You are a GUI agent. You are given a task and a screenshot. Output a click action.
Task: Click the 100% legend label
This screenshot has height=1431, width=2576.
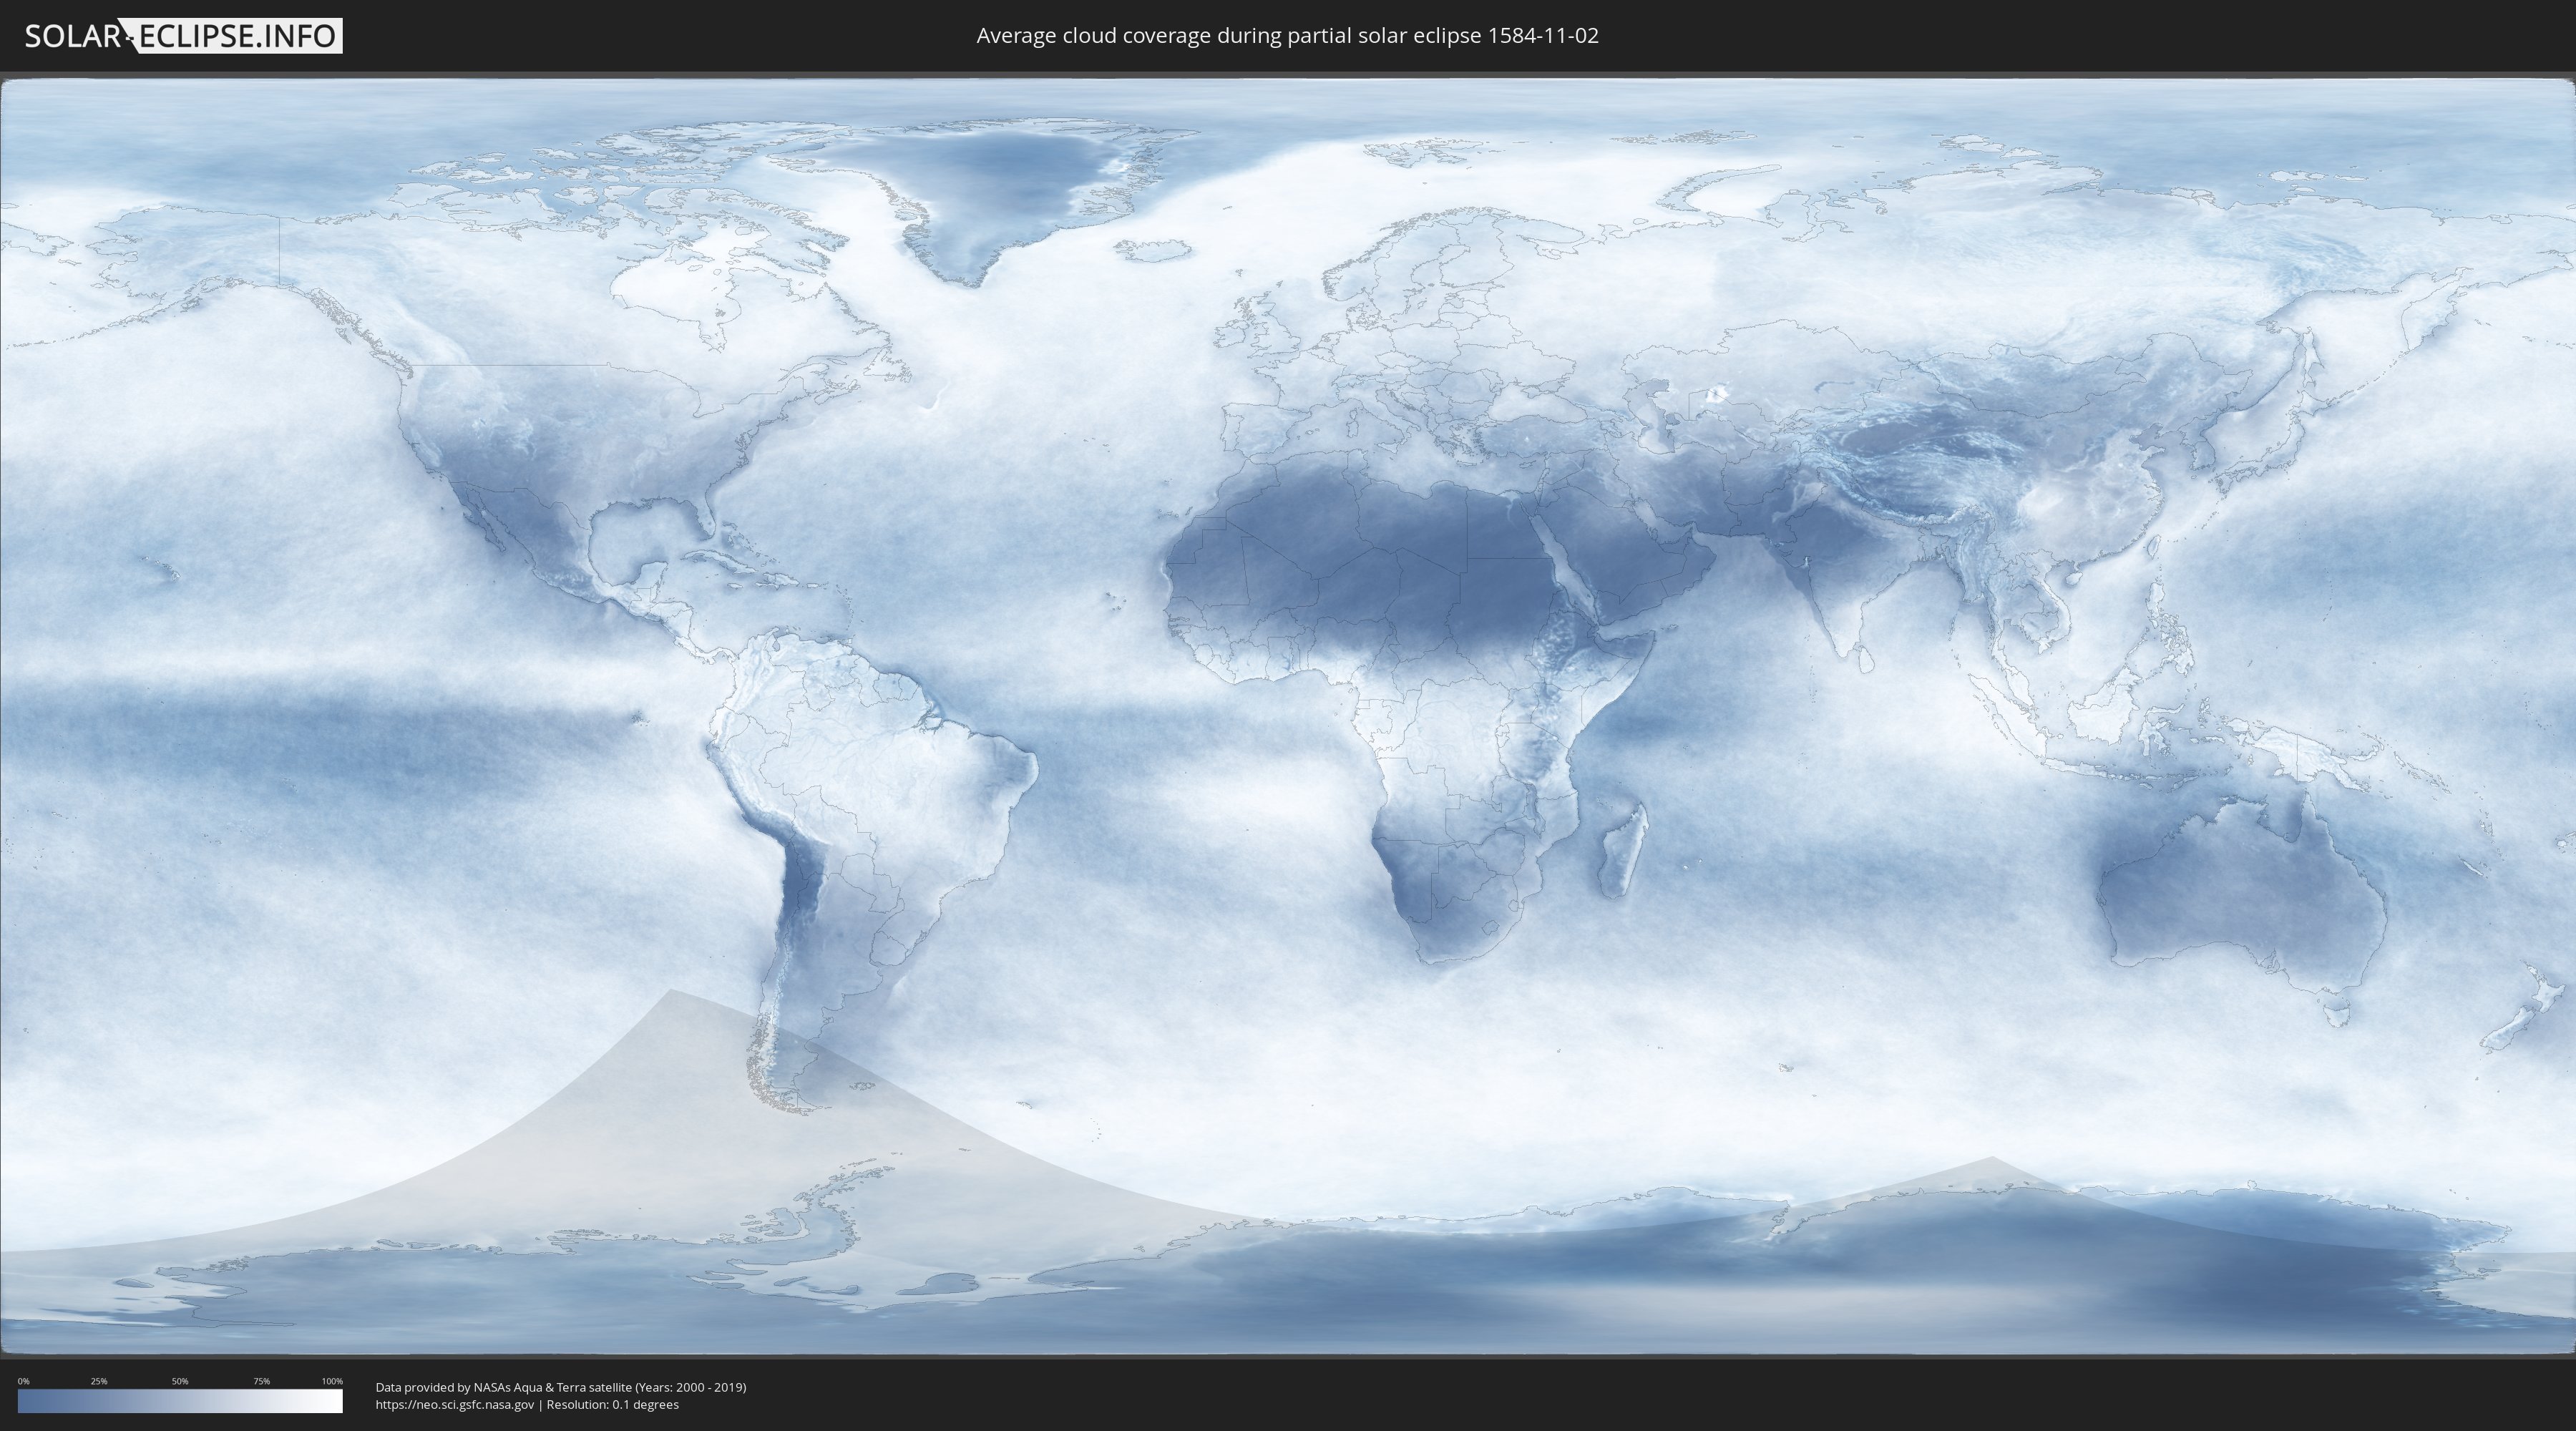(x=332, y=1381)
